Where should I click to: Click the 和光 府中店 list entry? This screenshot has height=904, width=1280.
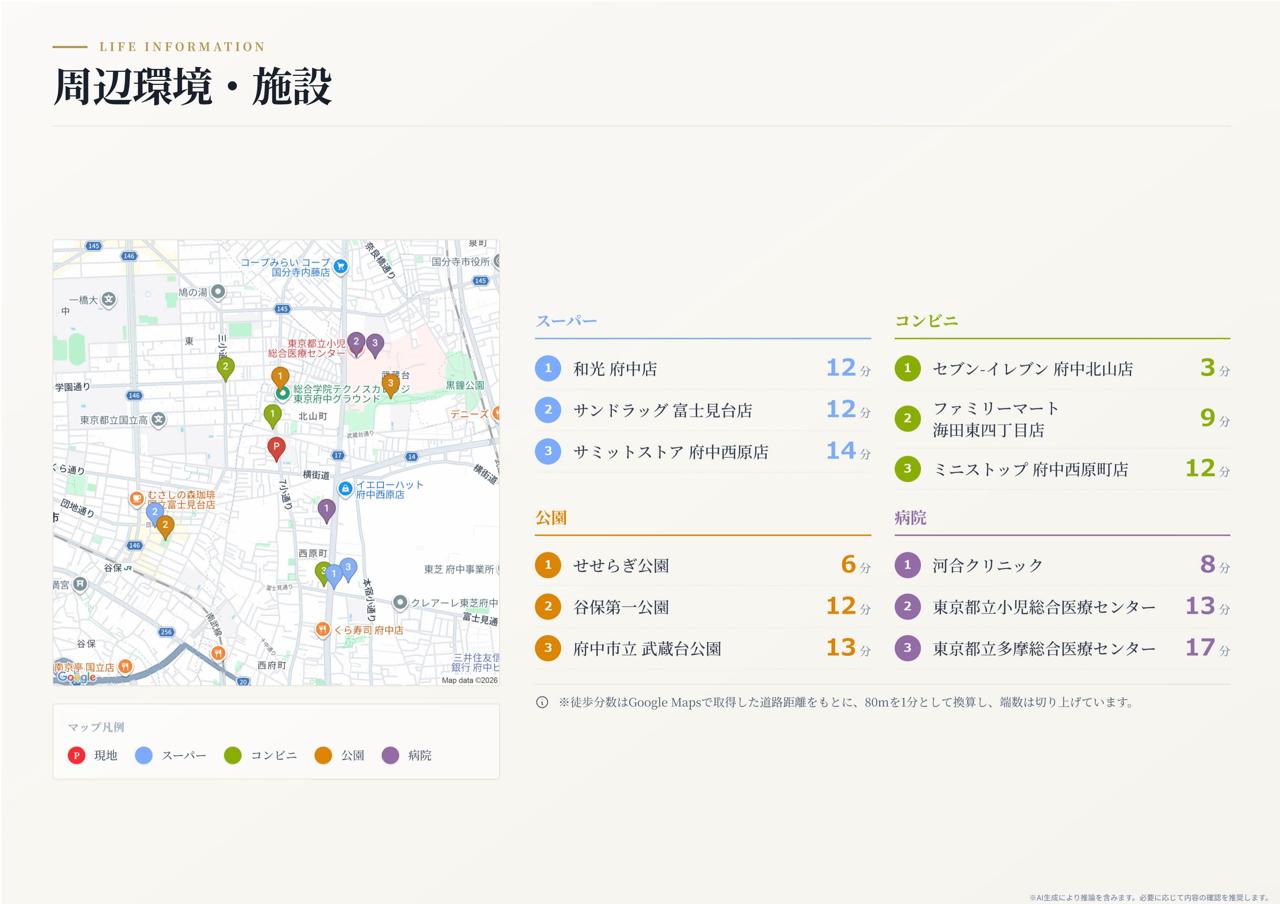click(x=702, y=369)
